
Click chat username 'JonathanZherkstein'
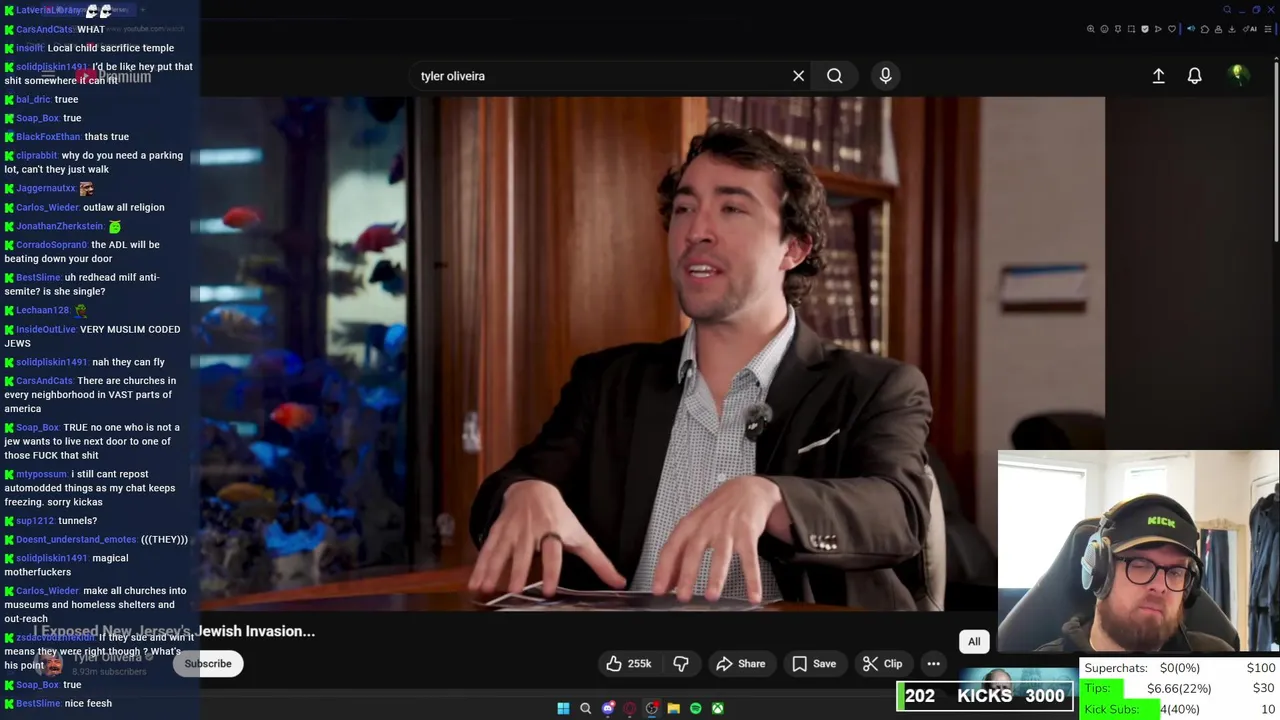pos(59,226)
